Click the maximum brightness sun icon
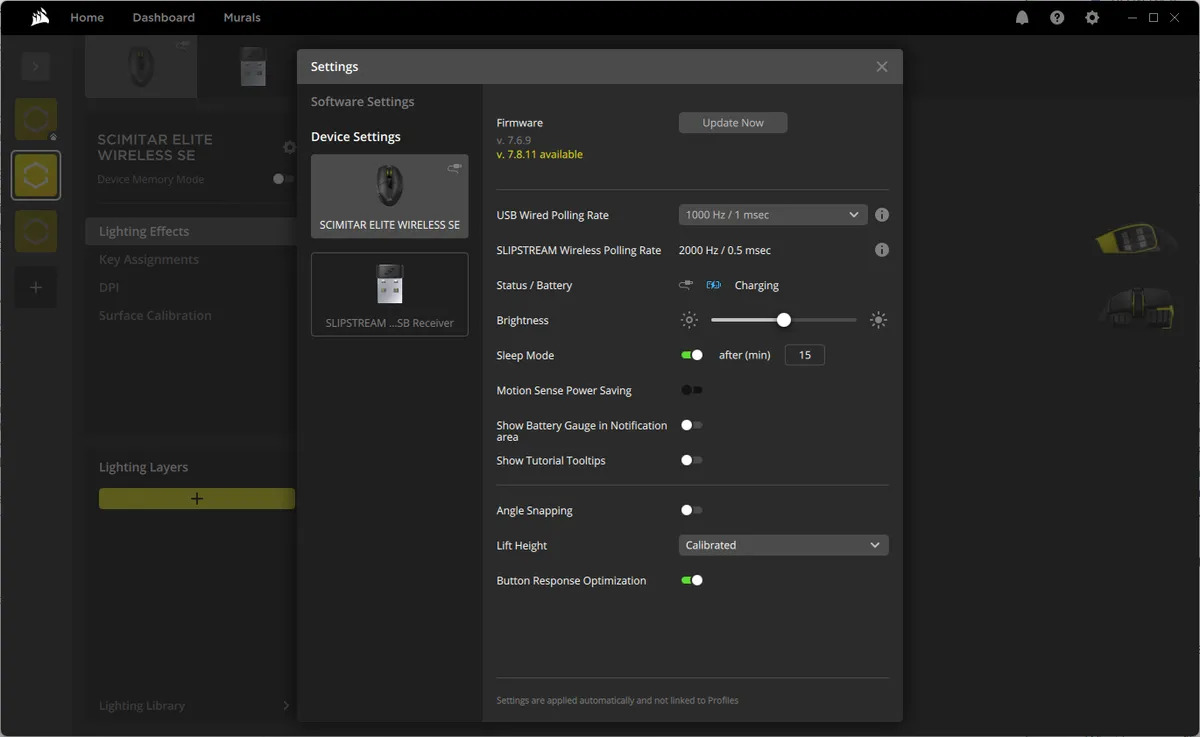Viewport: 1200px width, 737px height. 878,319
